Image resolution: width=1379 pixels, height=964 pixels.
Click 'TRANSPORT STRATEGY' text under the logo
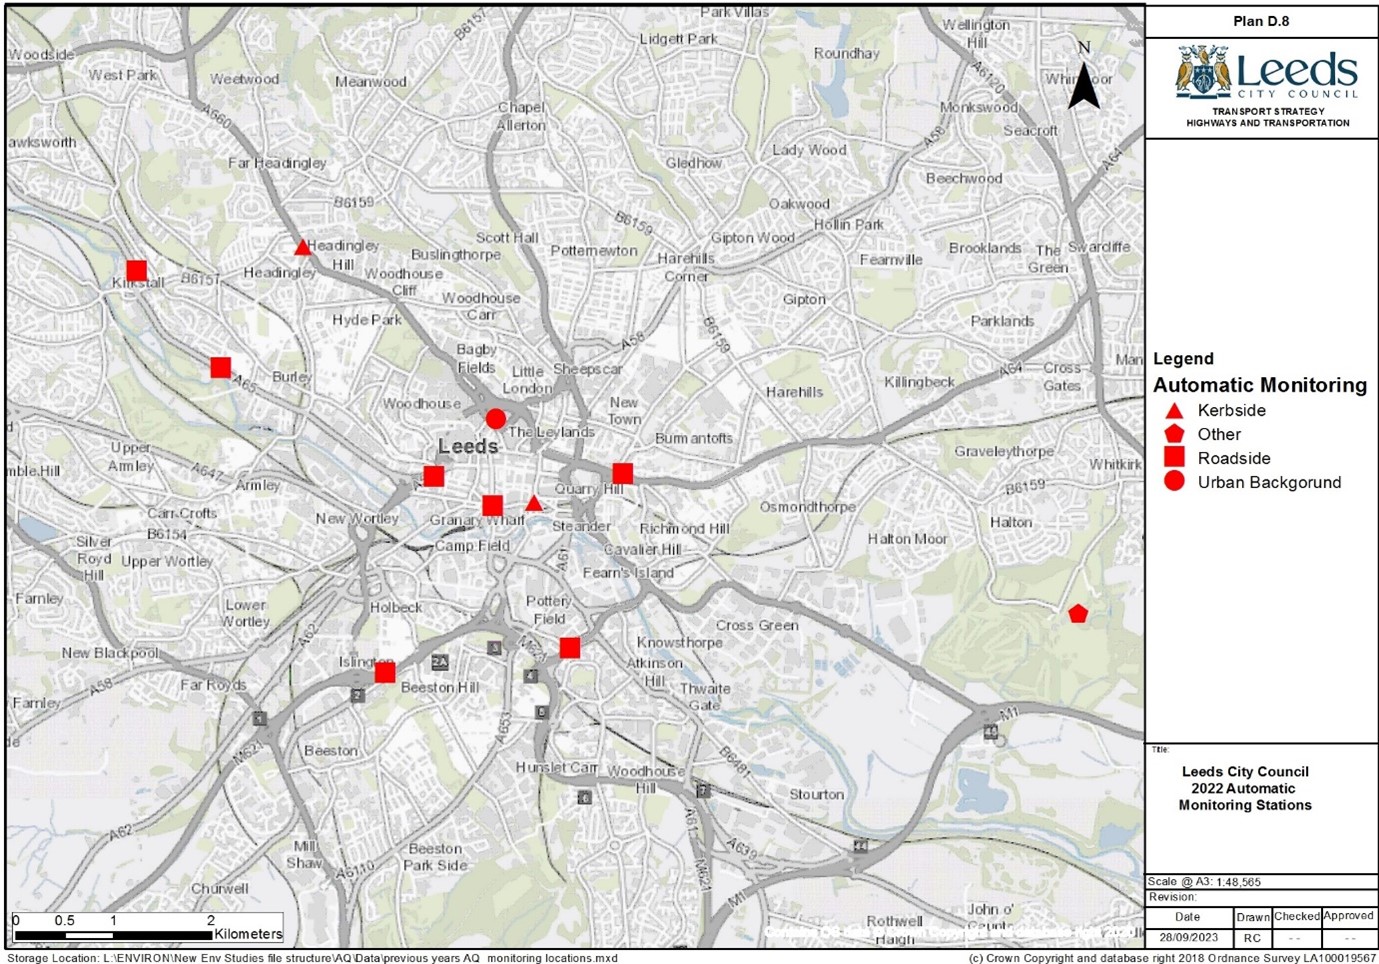1268,111
